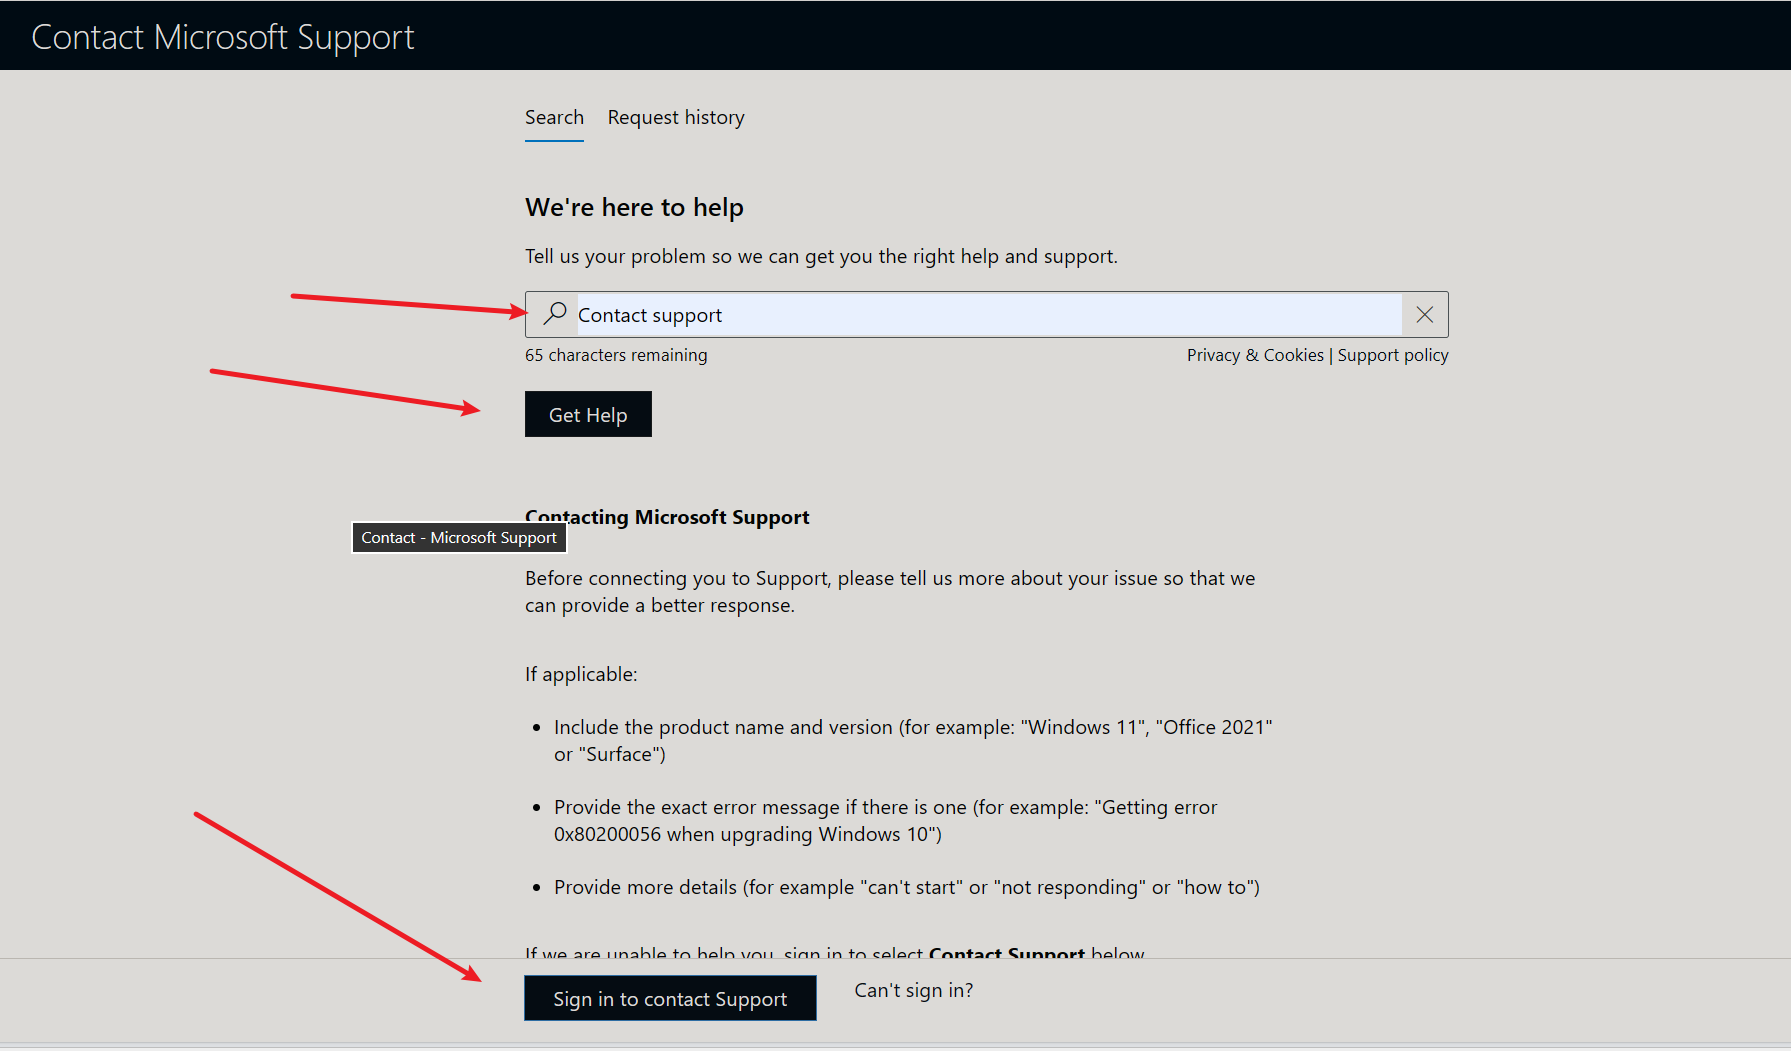
Task: Click Sign in to contact Support
Action: 670,998
